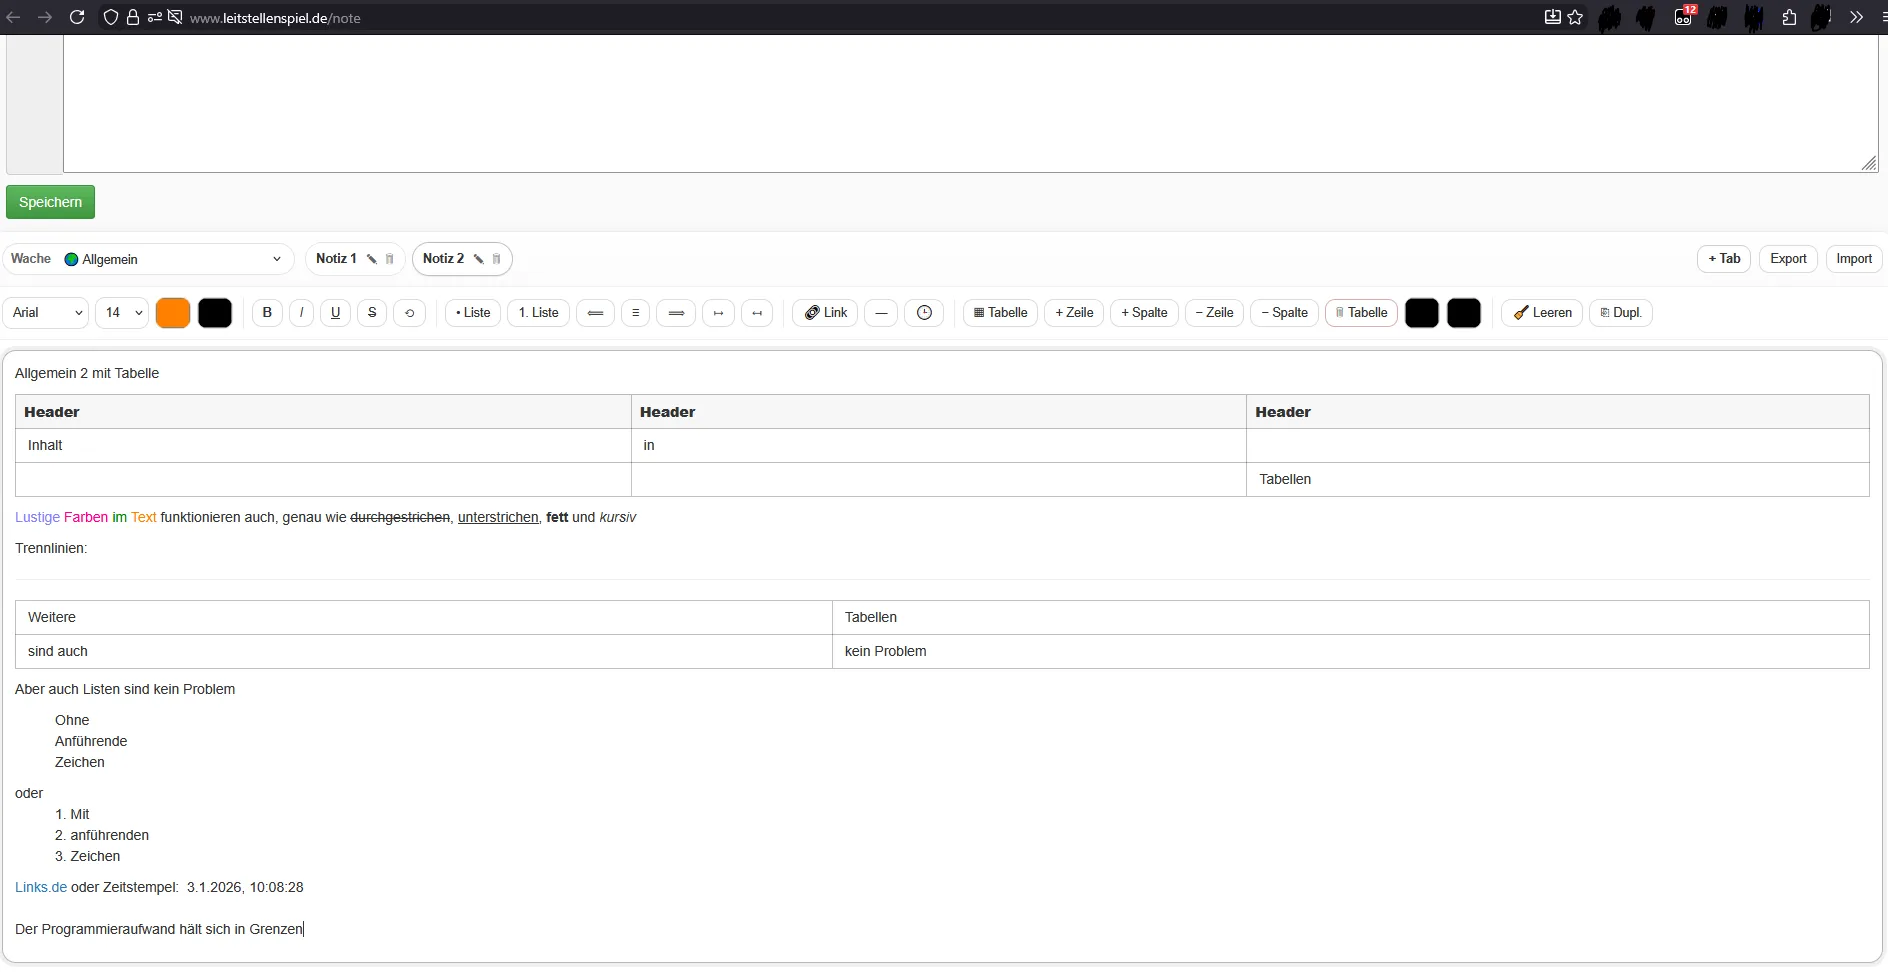
Task: Toggle italic formatting in toolbar
Action: [301, 313]
